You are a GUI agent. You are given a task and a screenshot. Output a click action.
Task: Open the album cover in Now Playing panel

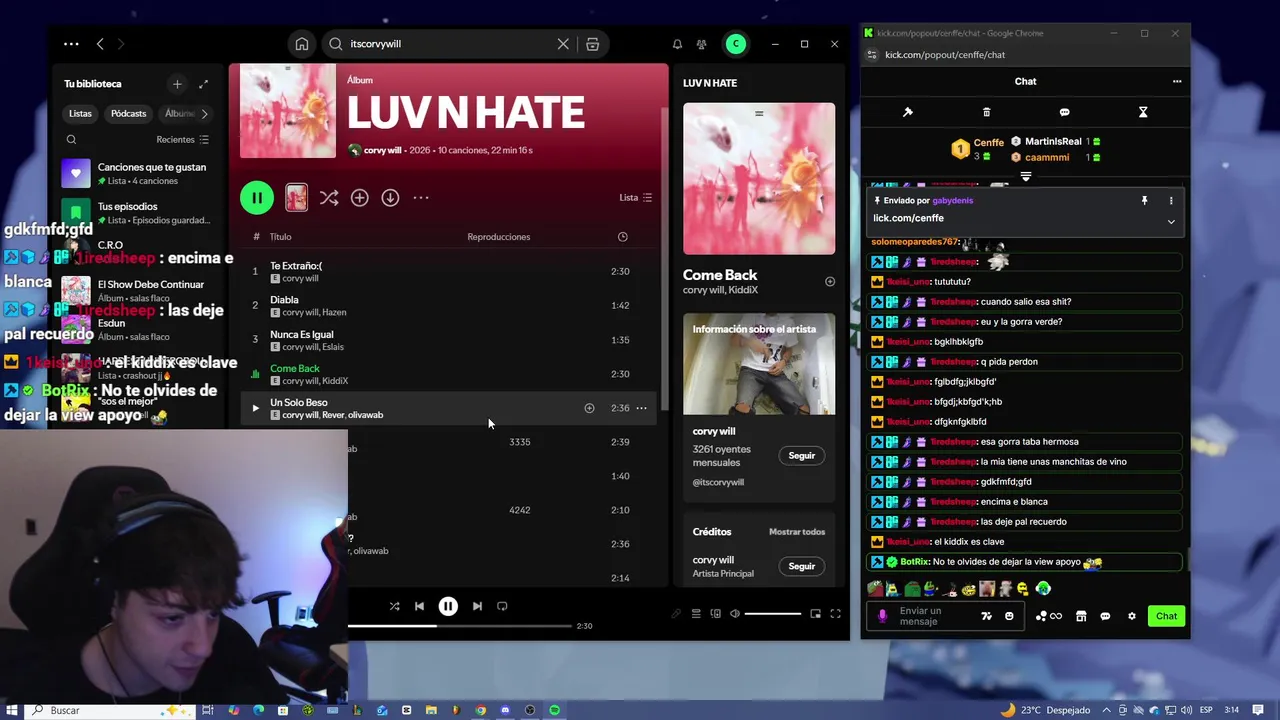pyautogui.click(x=759, y=179)
